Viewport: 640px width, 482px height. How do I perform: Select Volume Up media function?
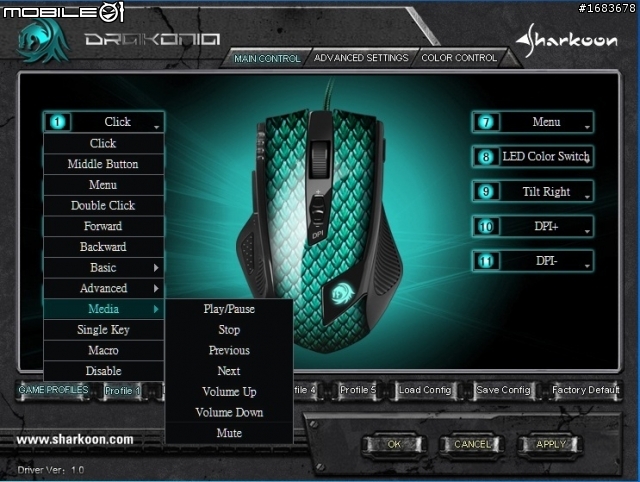click(x=229, y=392)
